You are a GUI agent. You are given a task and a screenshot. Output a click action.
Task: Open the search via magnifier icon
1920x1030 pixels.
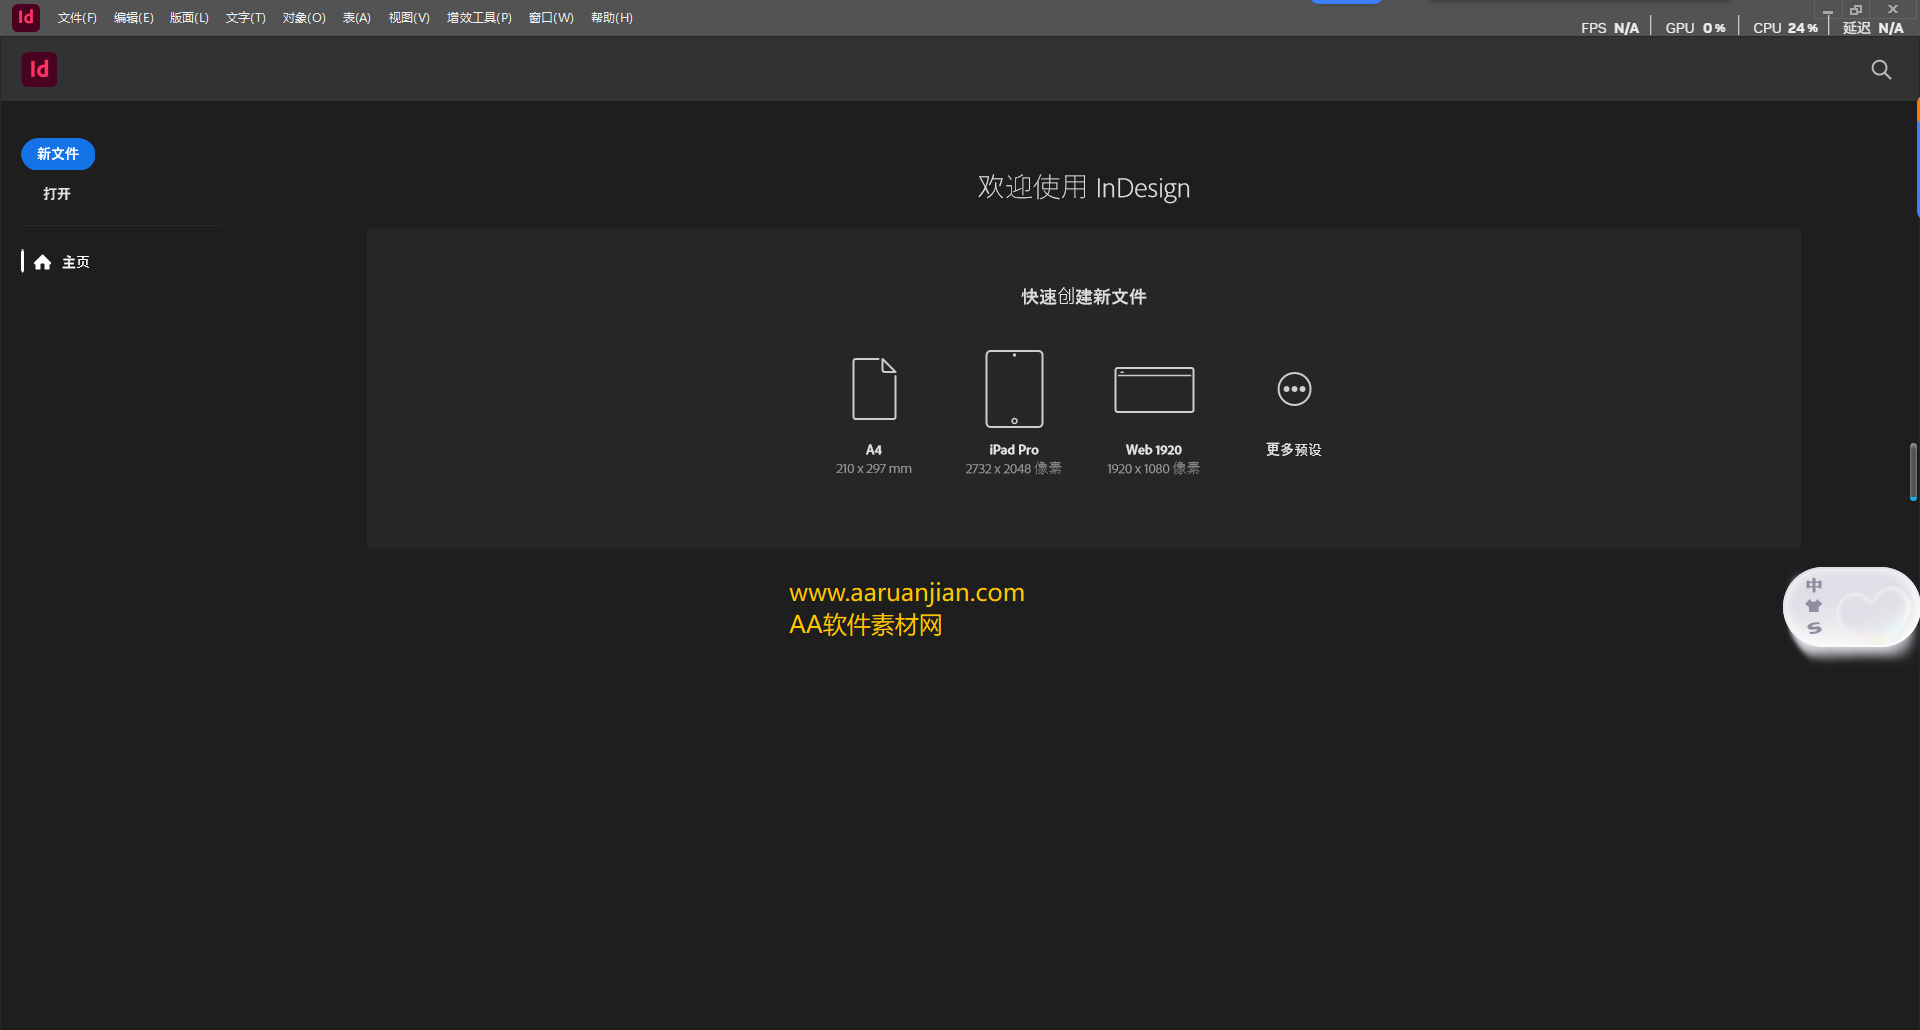tap(1881, 69)
